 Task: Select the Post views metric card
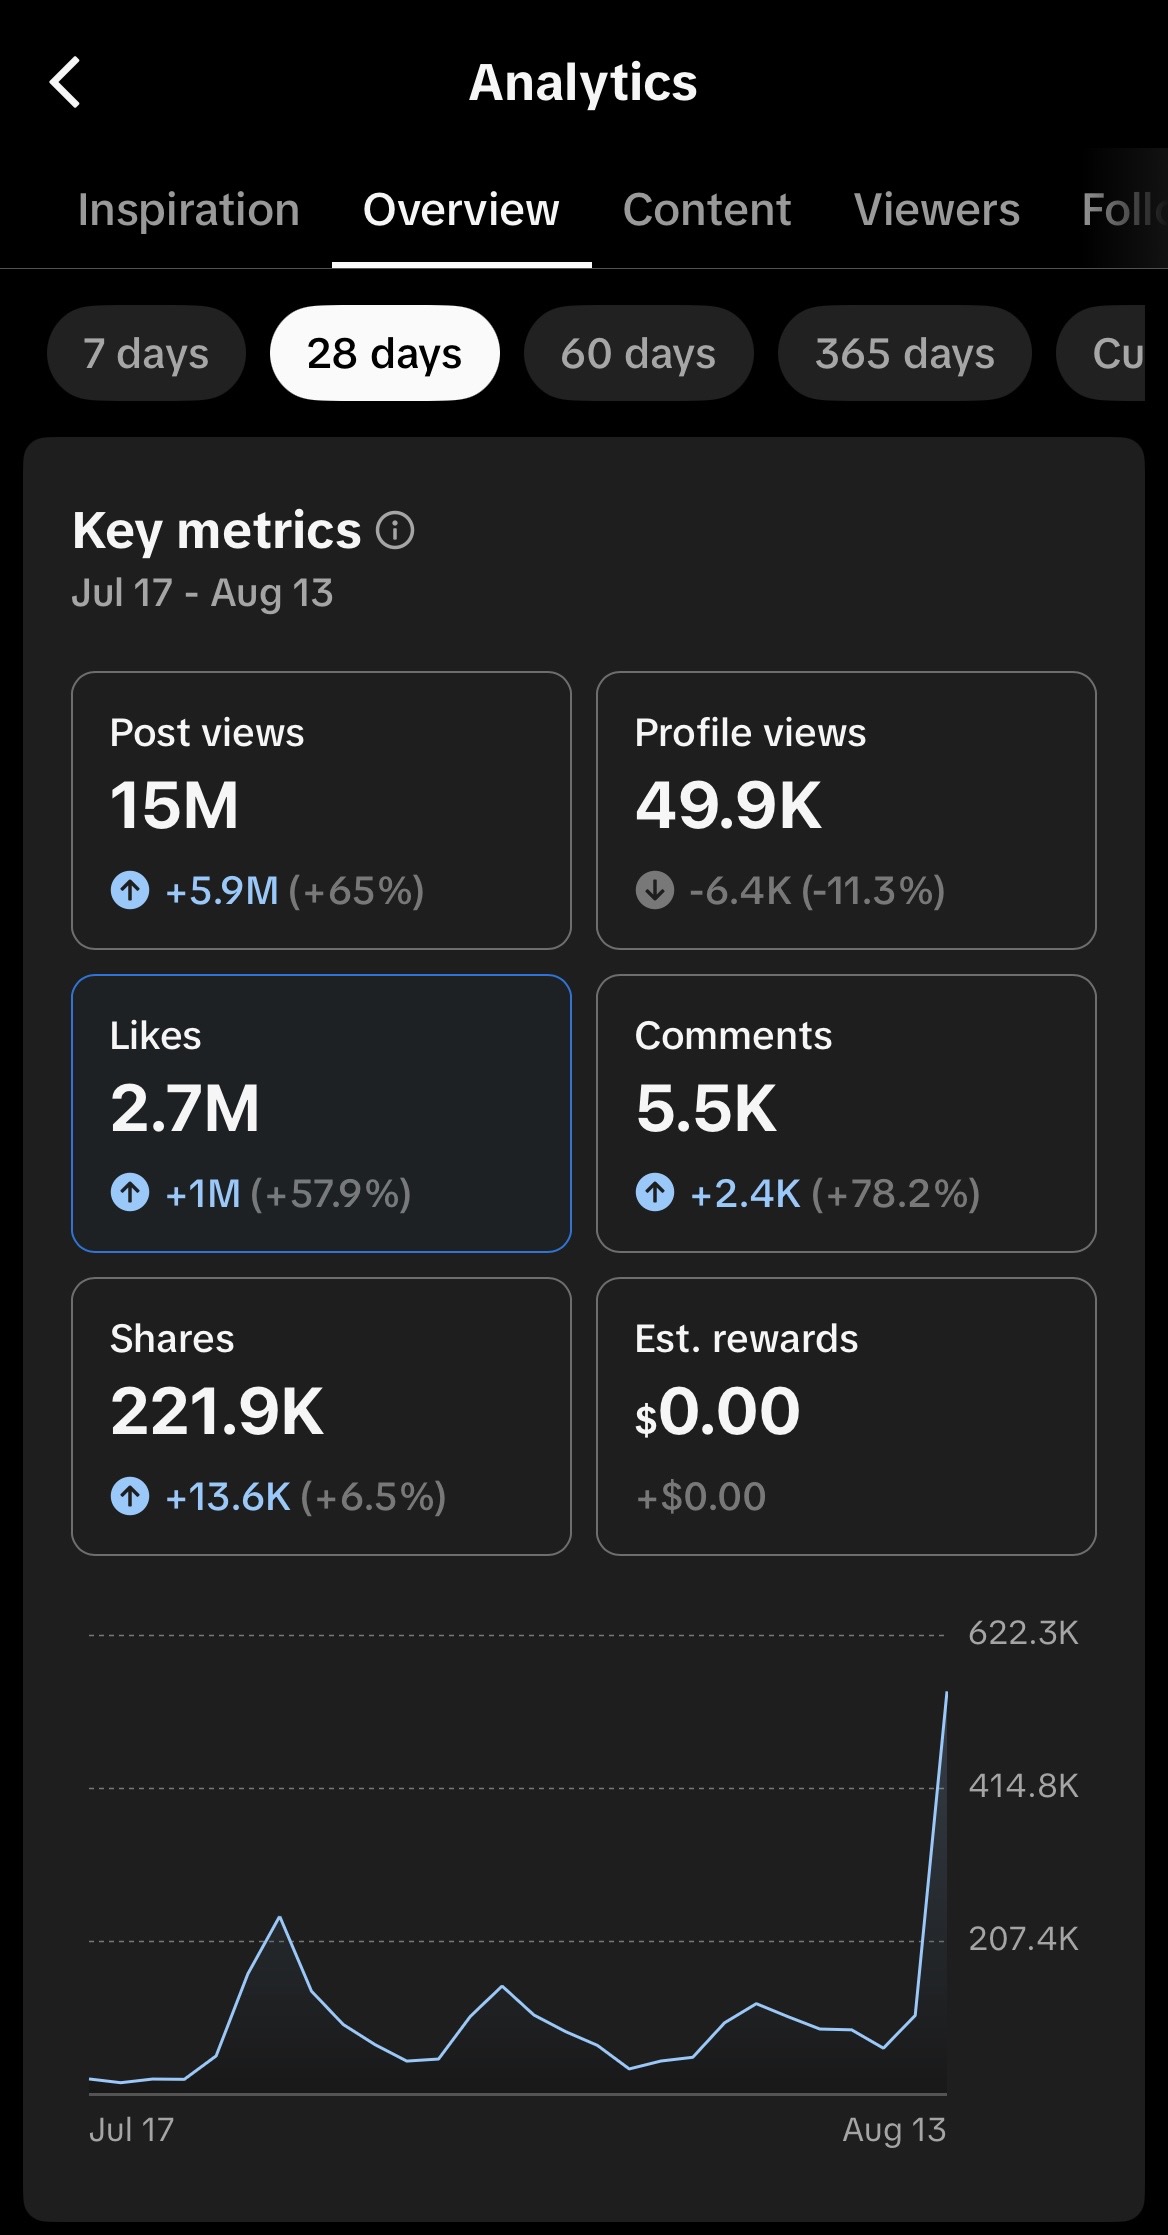tap(321, 810)
